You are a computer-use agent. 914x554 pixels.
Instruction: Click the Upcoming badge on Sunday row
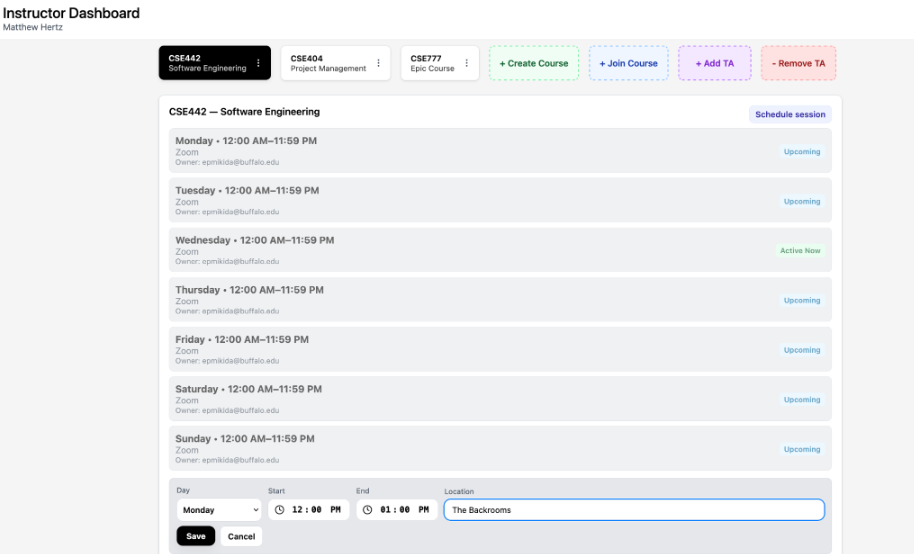tap(801, 449)
